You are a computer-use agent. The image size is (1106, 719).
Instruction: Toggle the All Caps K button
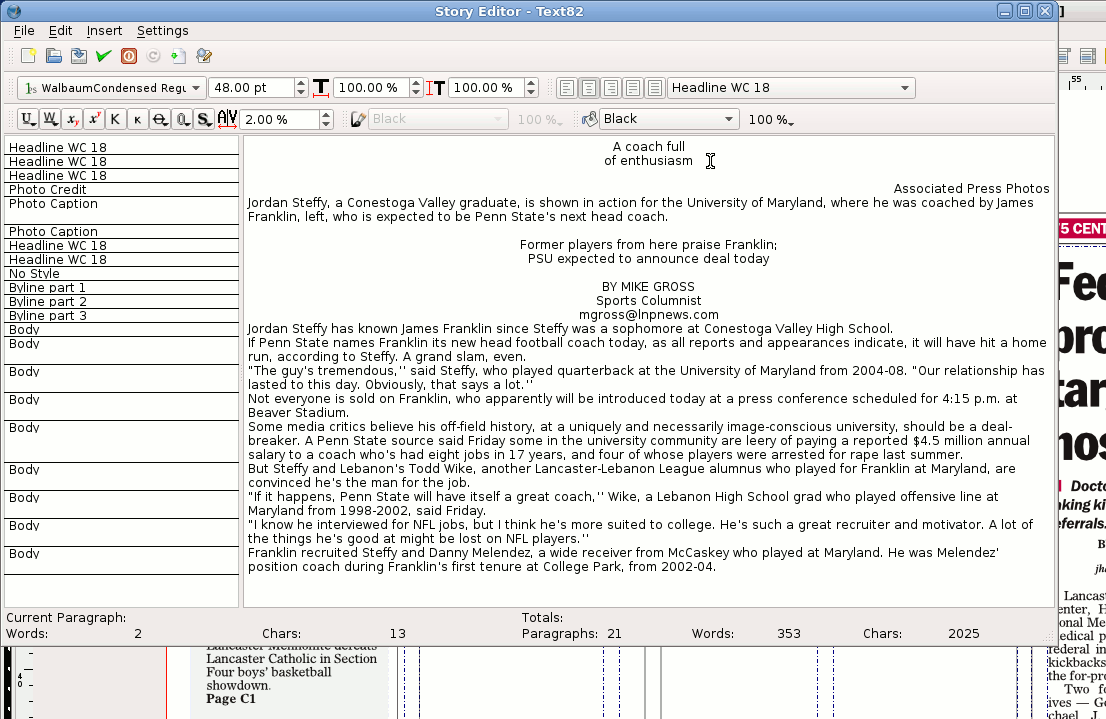coord(116,119)
